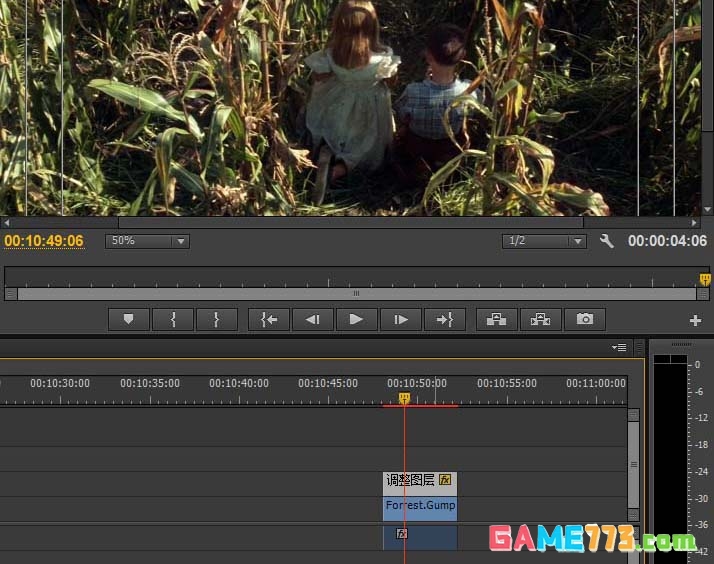Click the fx badge on 调整图层 clip
The width and height of the screenshot is (714, 564).
click(x=445, y=479)
